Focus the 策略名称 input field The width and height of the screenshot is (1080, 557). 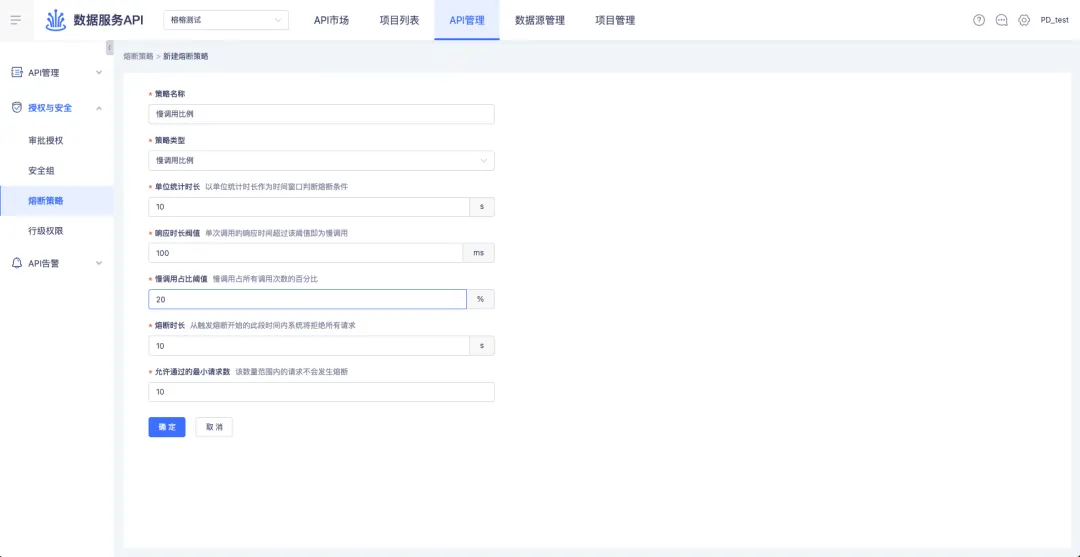tap(321, 114)
